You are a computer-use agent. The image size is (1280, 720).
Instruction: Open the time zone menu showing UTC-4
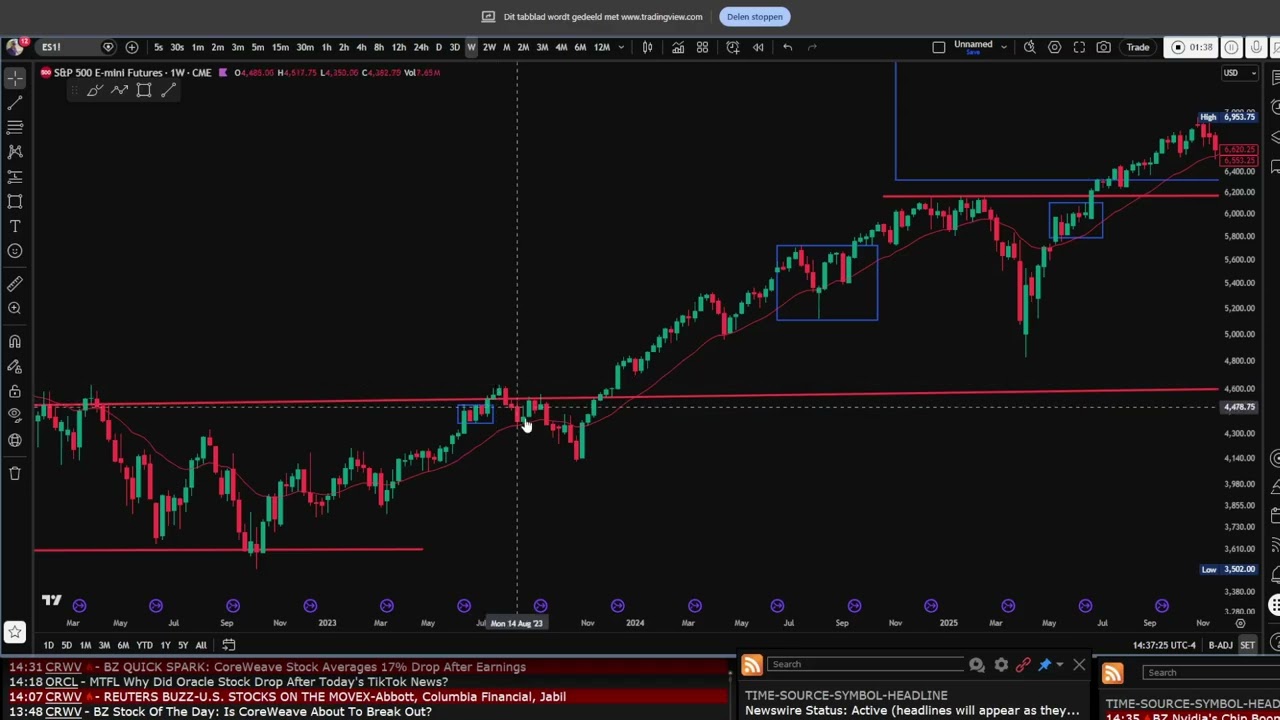point(1165,645)
